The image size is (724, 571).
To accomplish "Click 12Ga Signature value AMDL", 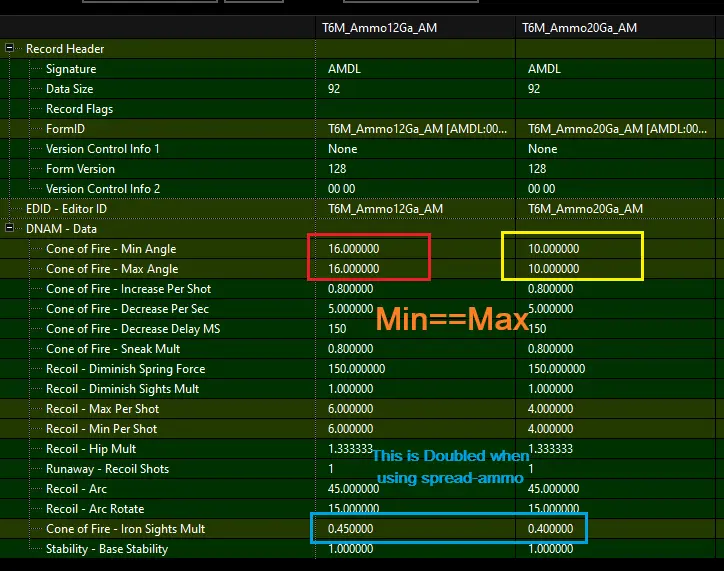I will 344,69.
